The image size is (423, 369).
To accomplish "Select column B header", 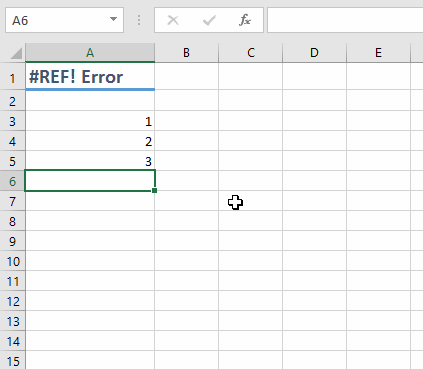I will (x=187, y=53).
